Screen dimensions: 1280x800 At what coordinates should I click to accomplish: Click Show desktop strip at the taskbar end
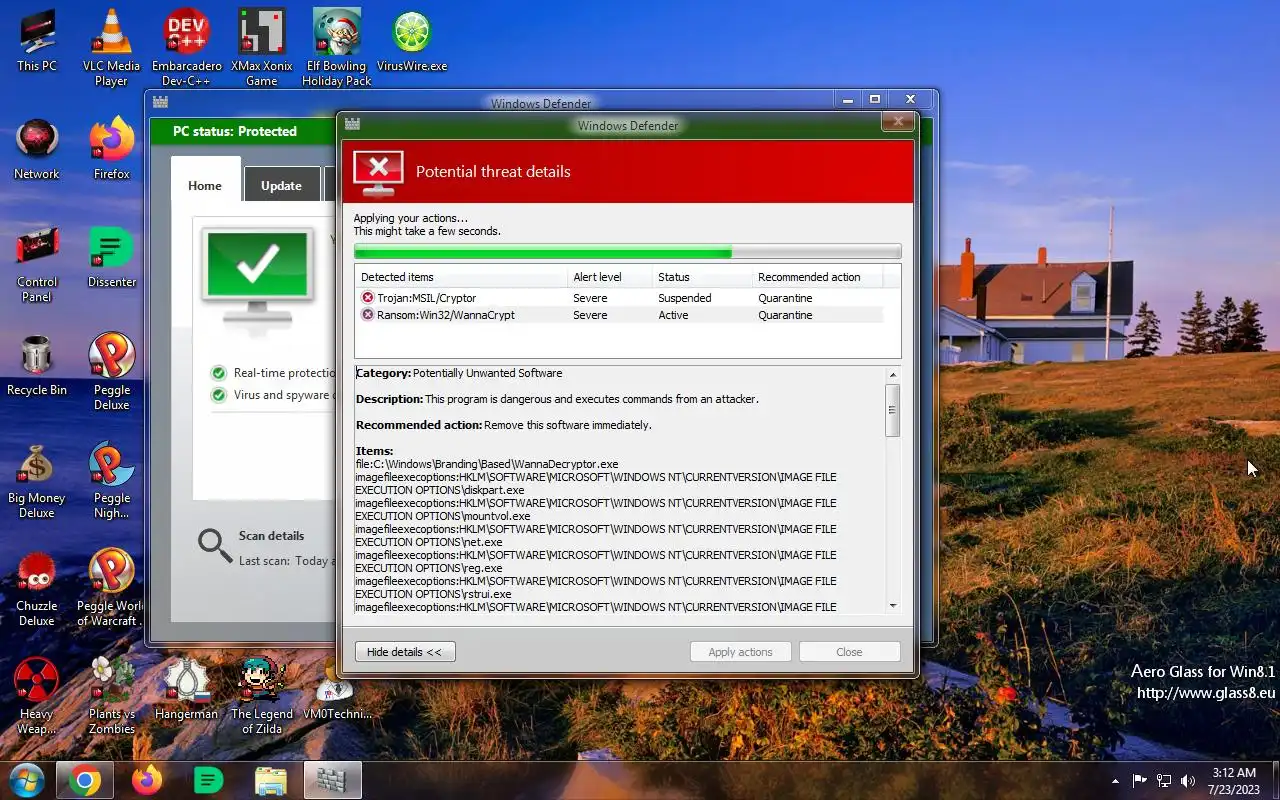(1275, 780)
